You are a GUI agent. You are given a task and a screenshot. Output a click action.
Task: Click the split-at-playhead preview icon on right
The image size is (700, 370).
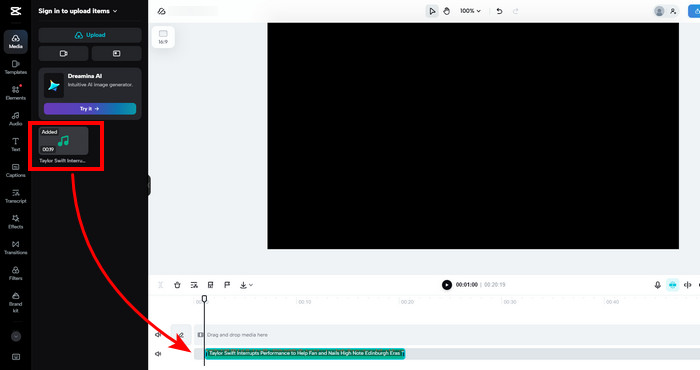[688, 285]
